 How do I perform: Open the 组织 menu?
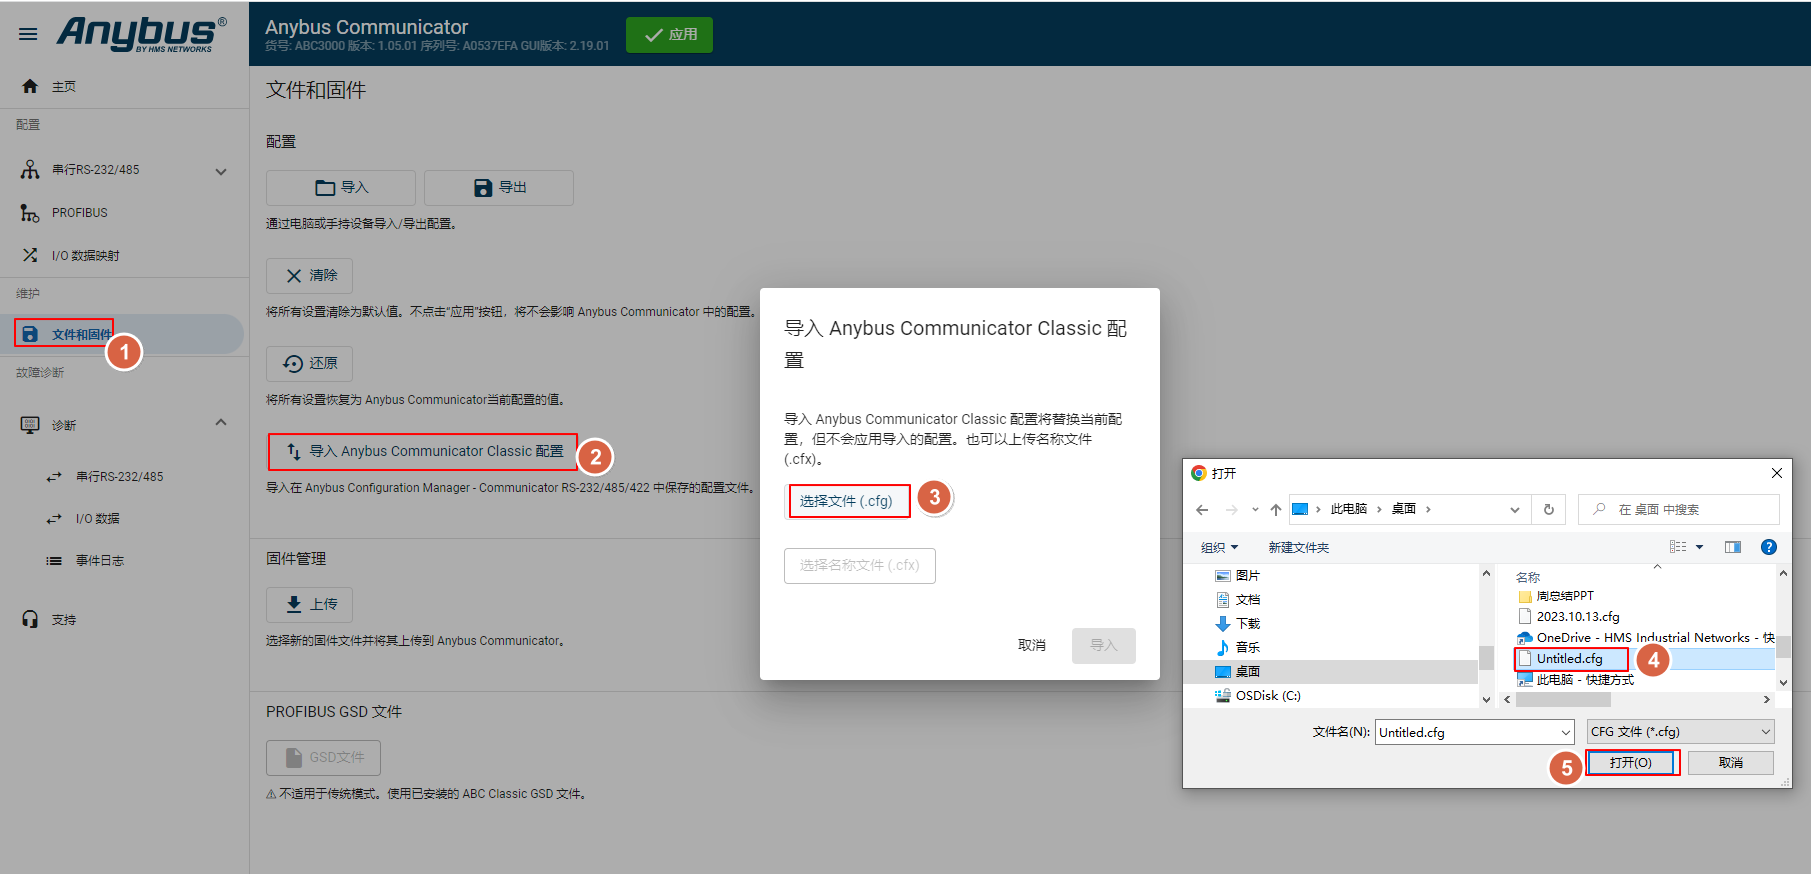tap(1219, 548)
